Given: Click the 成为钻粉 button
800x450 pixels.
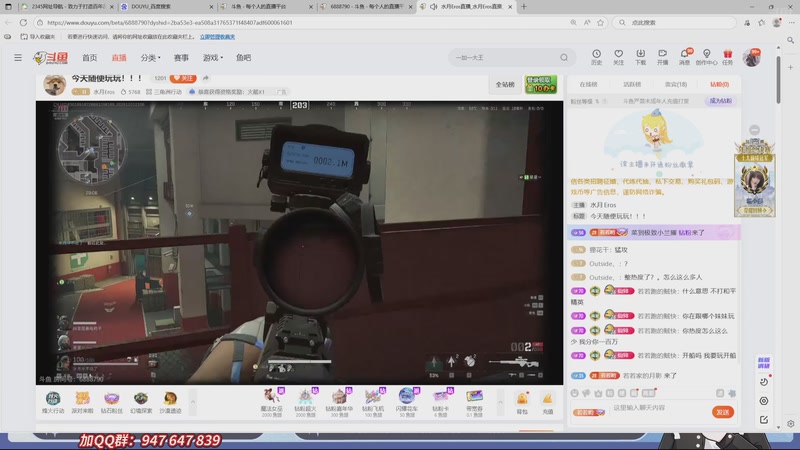Looking at the screenshot, I should (720, 101).
